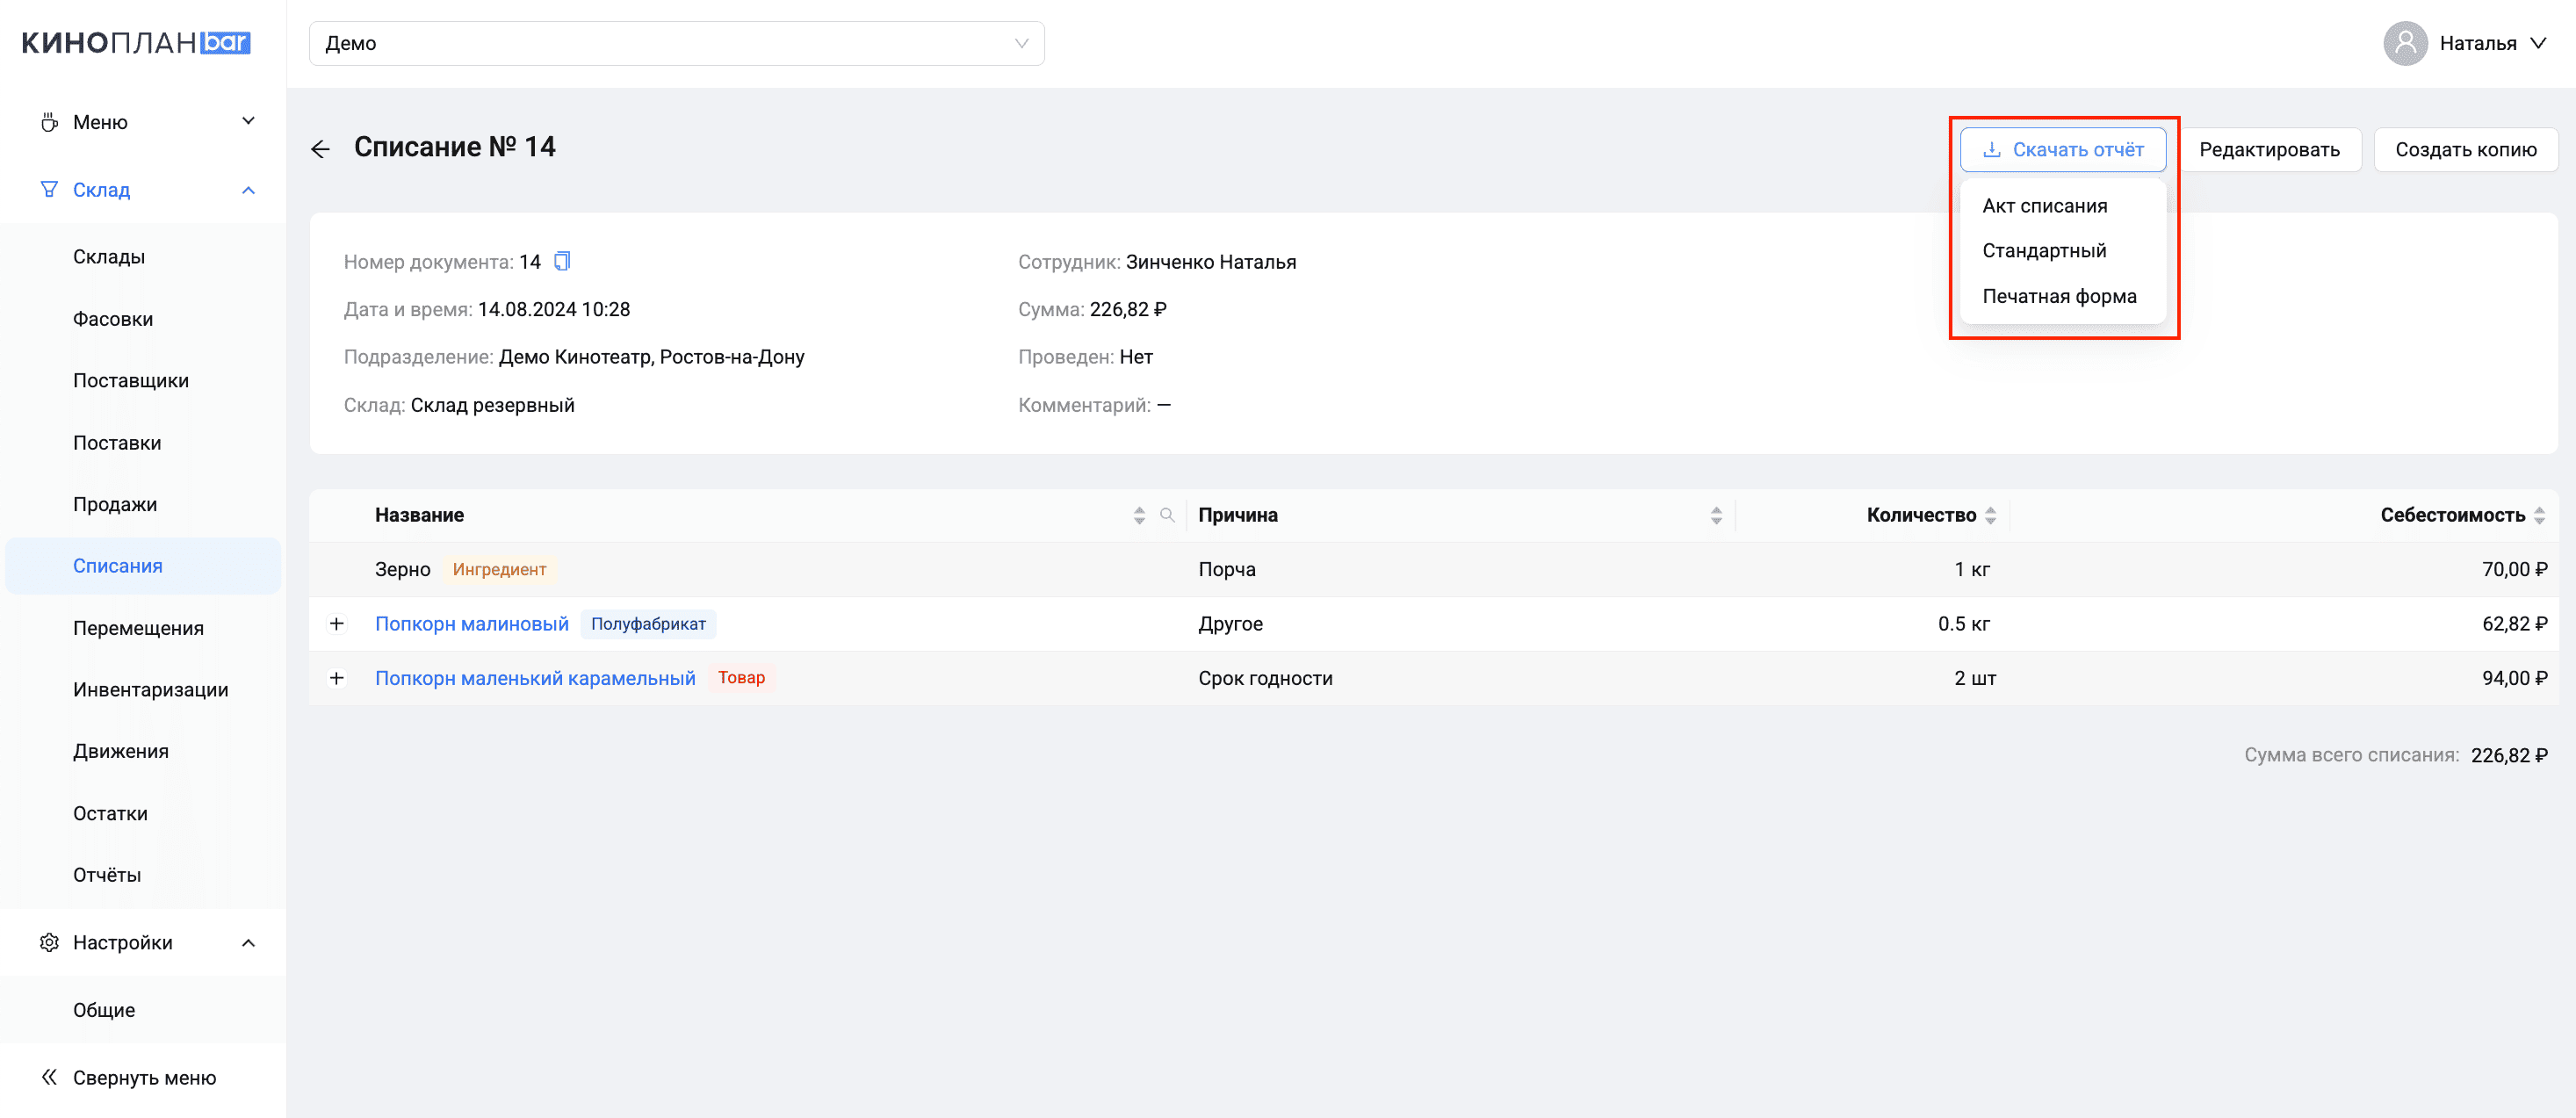Viewport: 2576px width, 1118px height.
Task: Click the Склад funnel icon in sidebar
Action: point(49,189)
